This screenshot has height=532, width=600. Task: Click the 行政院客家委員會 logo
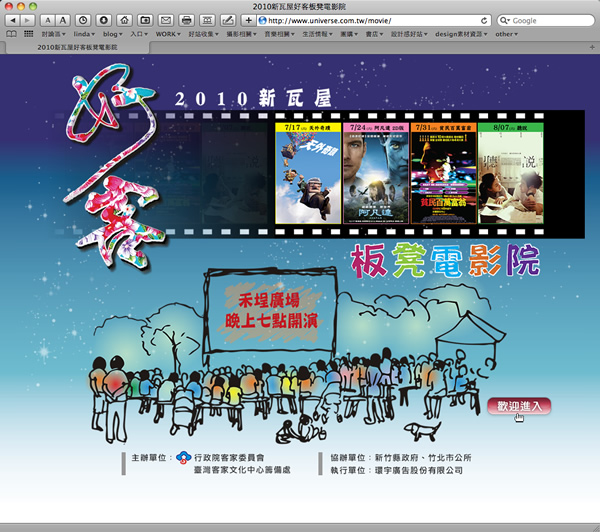(x=184, y=458)
